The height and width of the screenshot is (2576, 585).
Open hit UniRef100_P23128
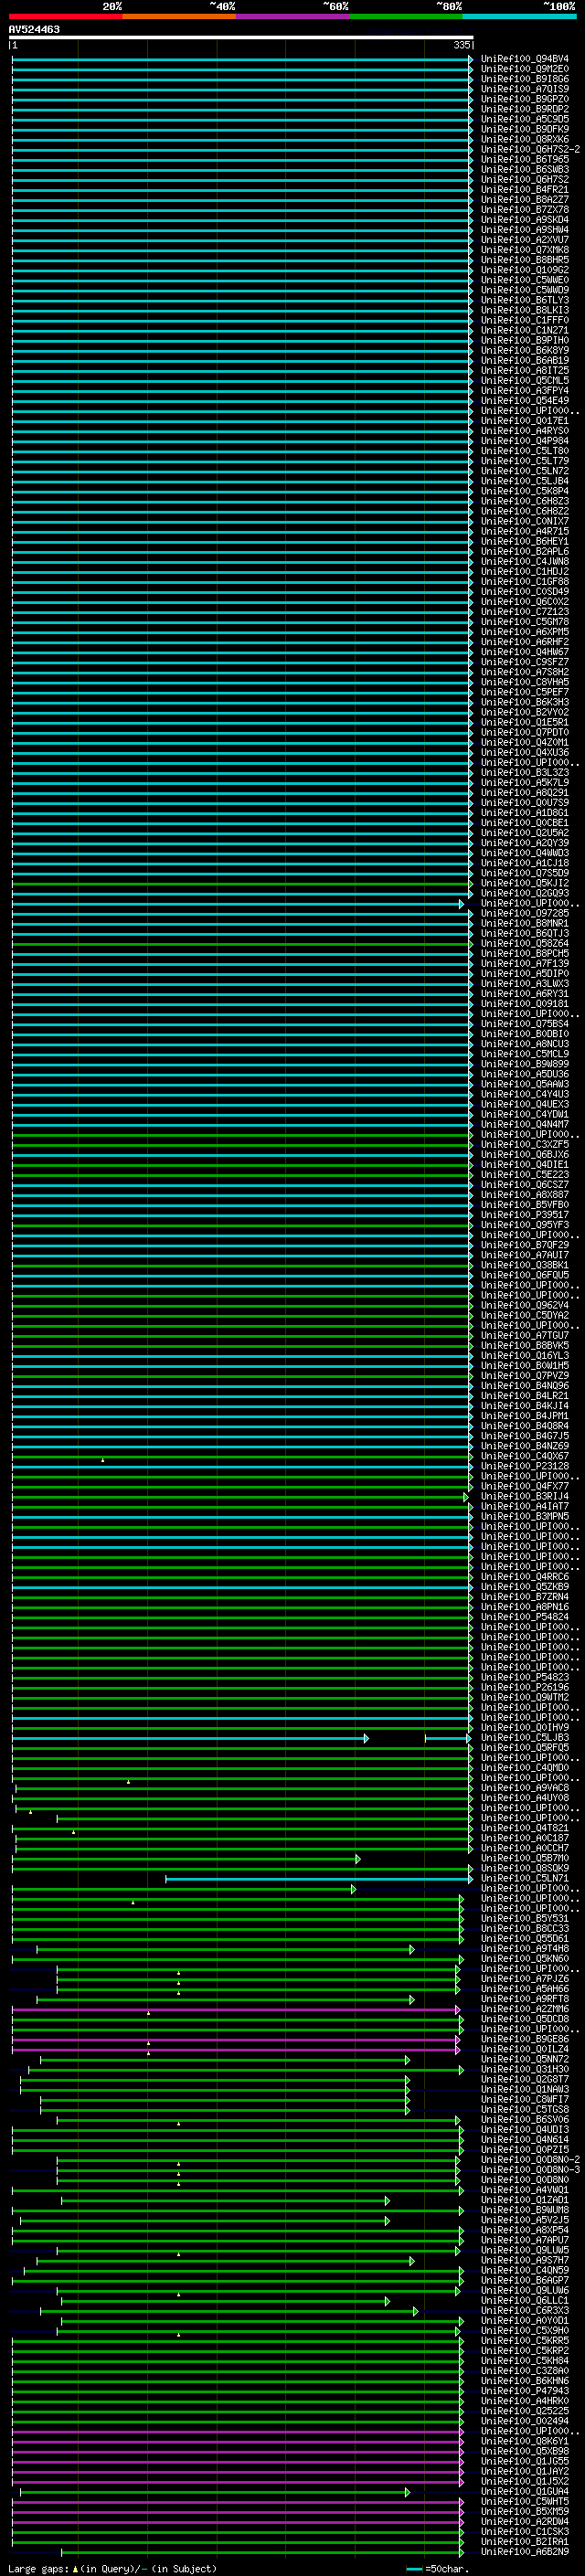524,1466
